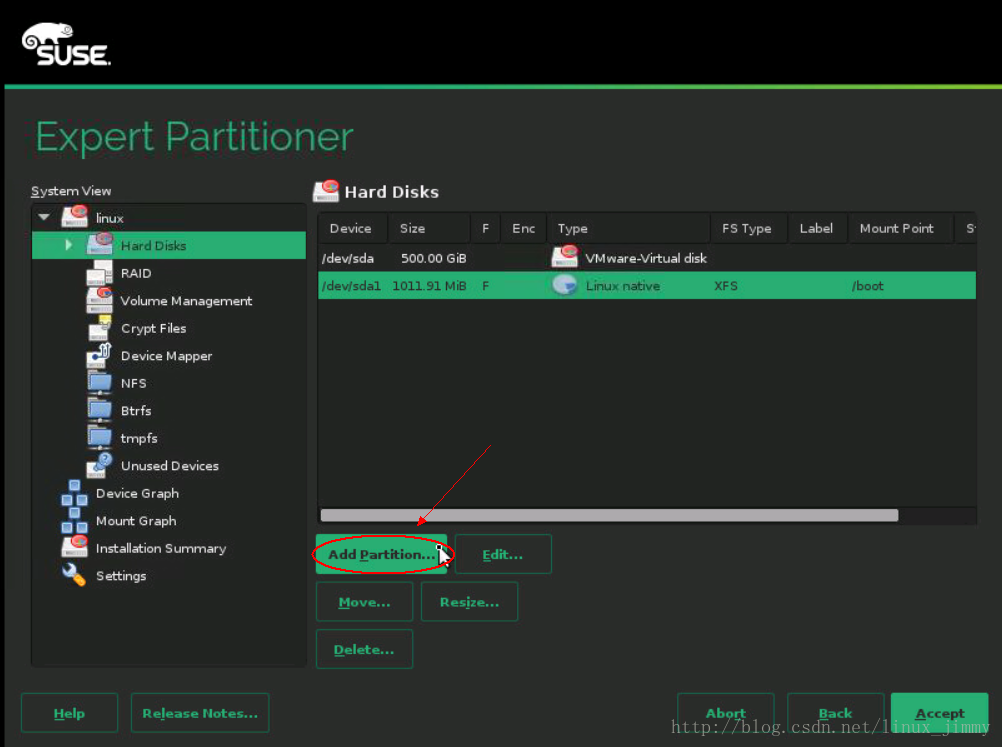Viewport: 1002px width, 747px height.
Task: Click the tmpfs folder icon
Action: click(x=100, y=438)
